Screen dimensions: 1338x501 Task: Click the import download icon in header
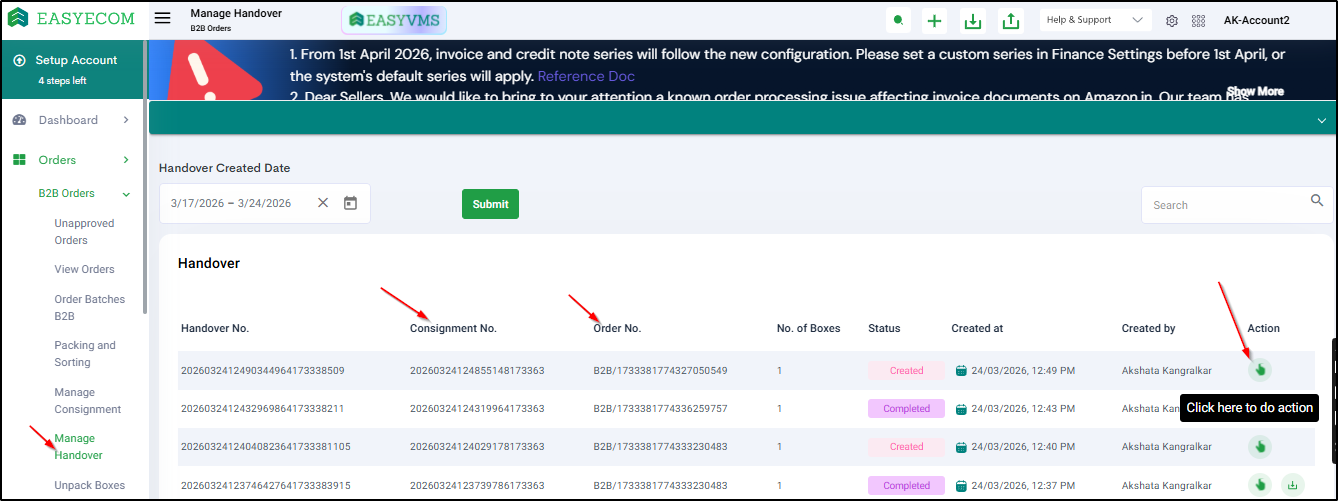point(971,21)
